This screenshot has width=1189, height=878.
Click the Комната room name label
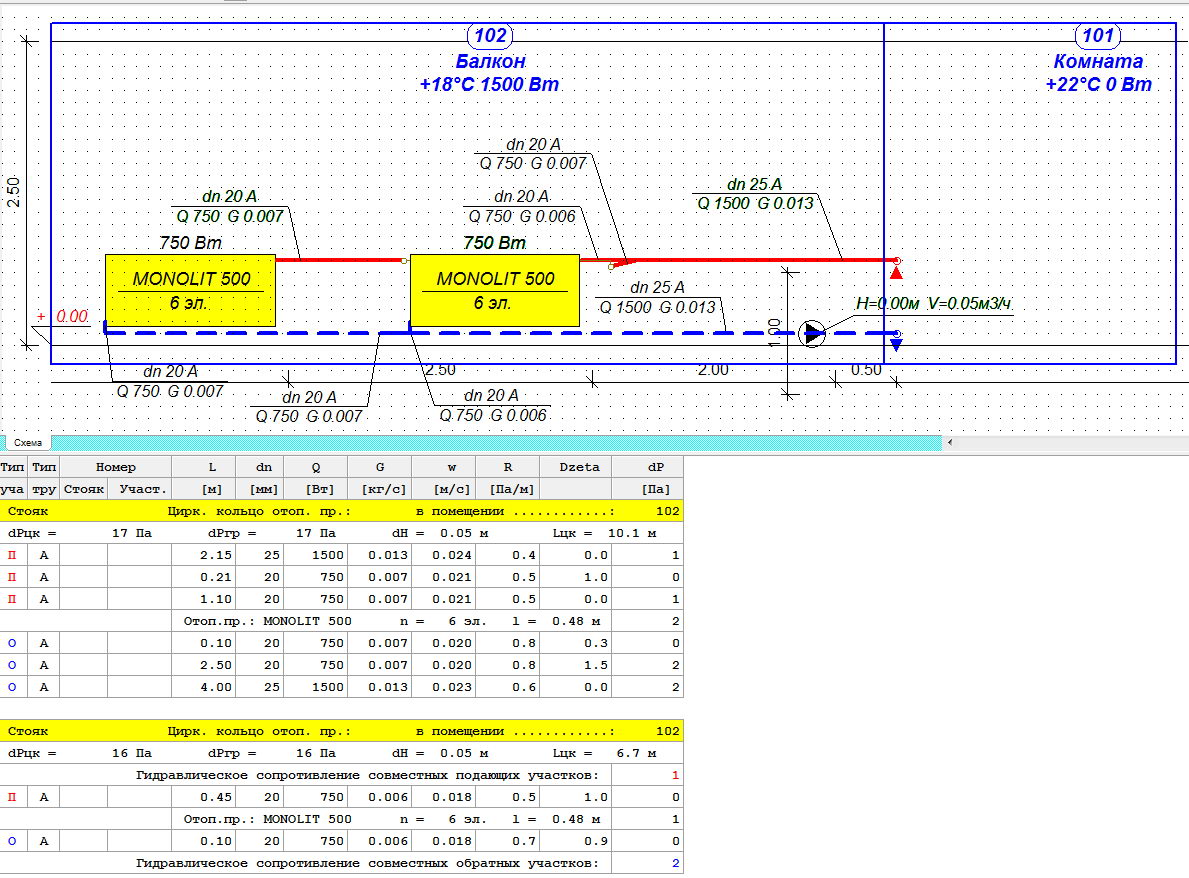click(x=1098, y=62)
